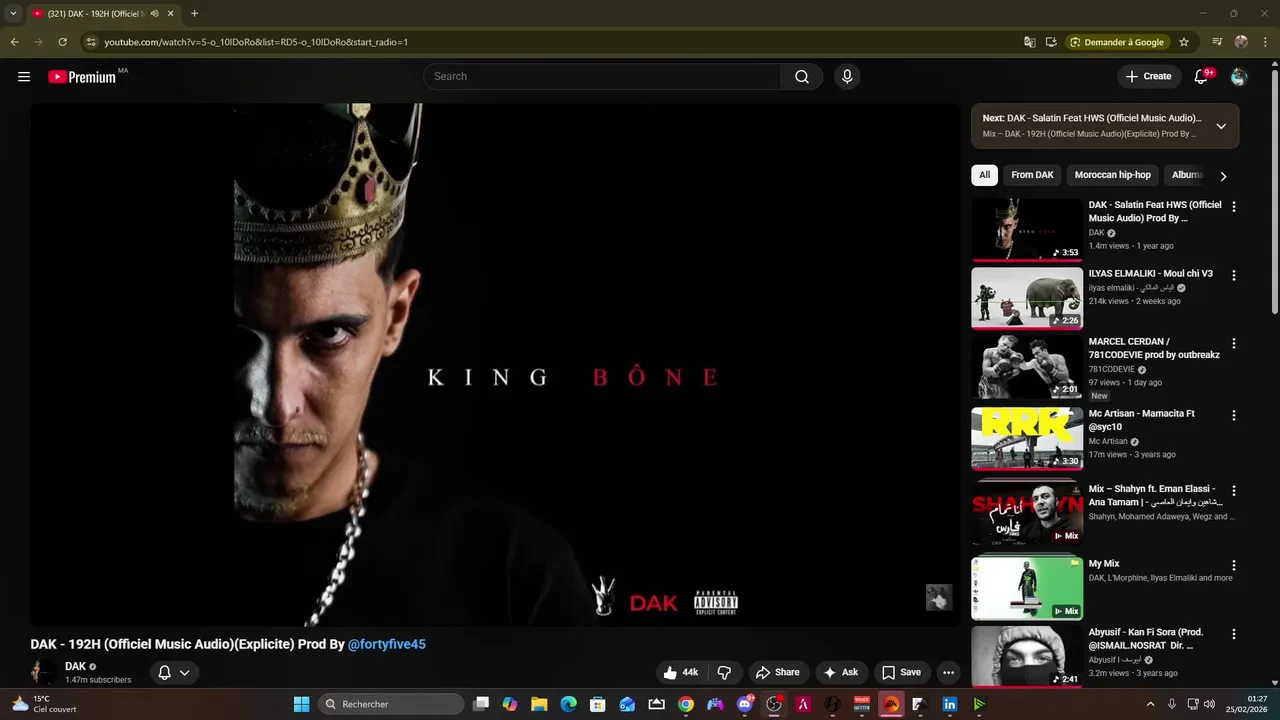Screen dimensions: 1280x720
Task: Select the From DAK filter chip
Action: [x=1032, y=175]
